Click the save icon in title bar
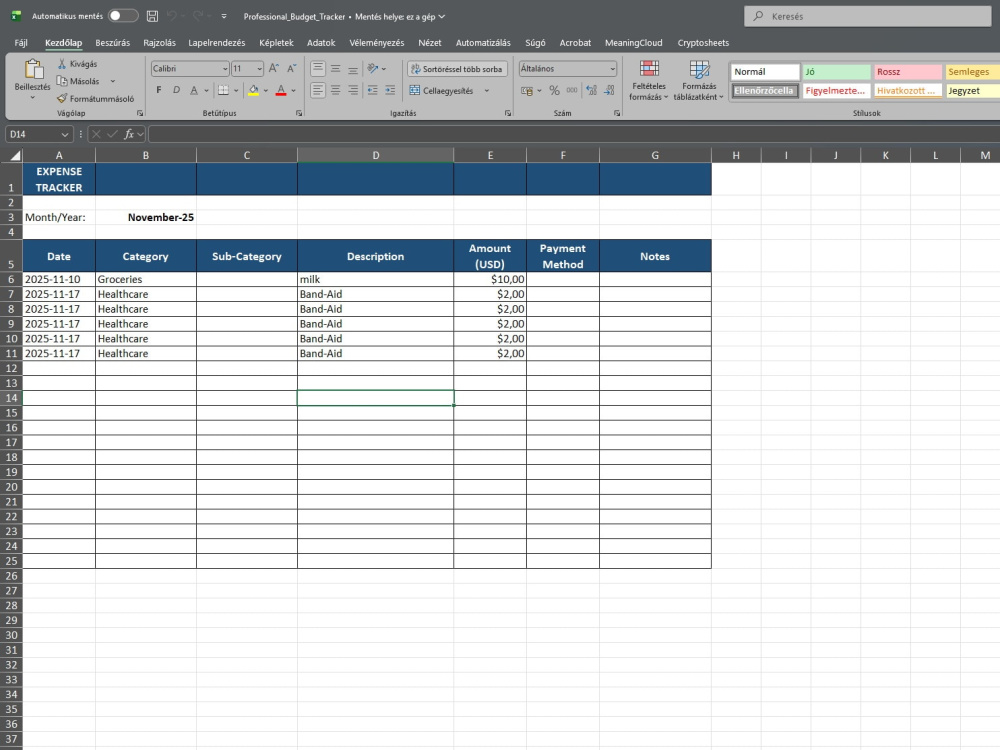The width and height of the screenshot is (1000, 750). coord(152,16)
